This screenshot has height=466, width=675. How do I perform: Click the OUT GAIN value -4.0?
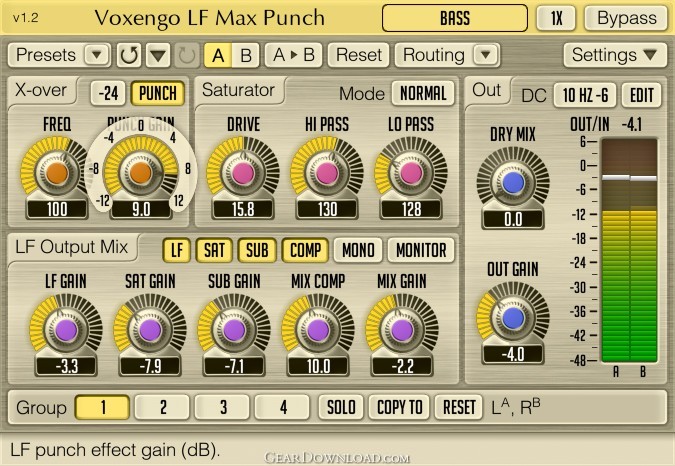tap(513, 355)
